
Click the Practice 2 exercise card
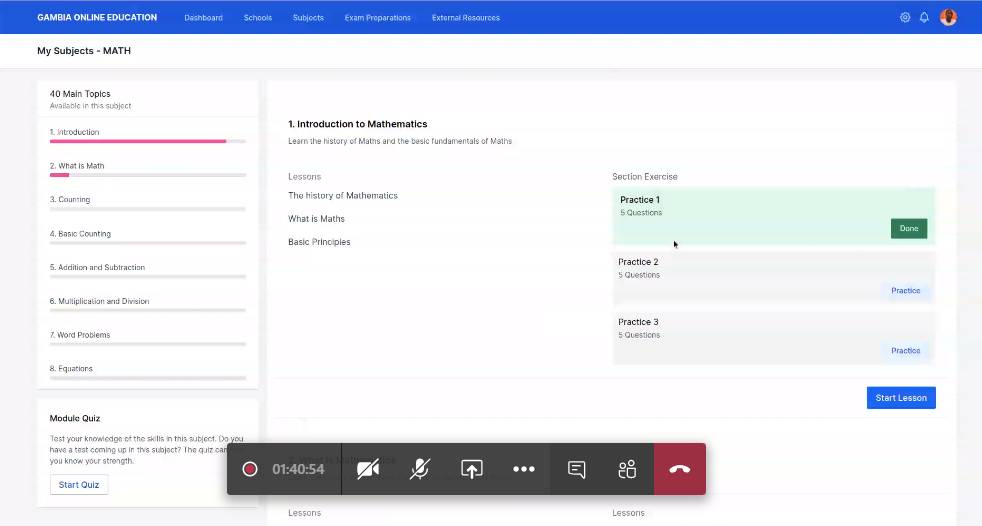[773, 278]
